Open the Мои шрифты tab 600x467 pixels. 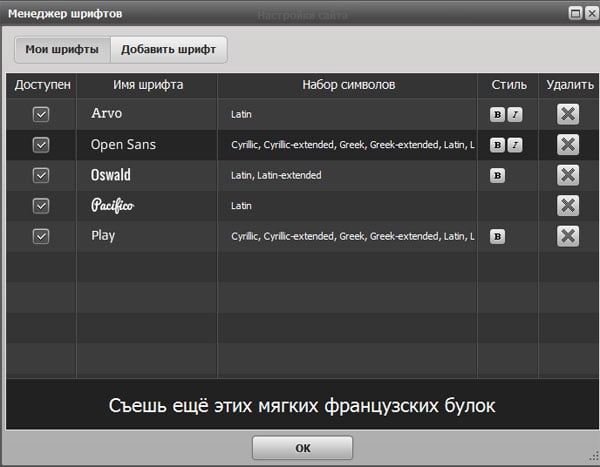pos(62,49)
